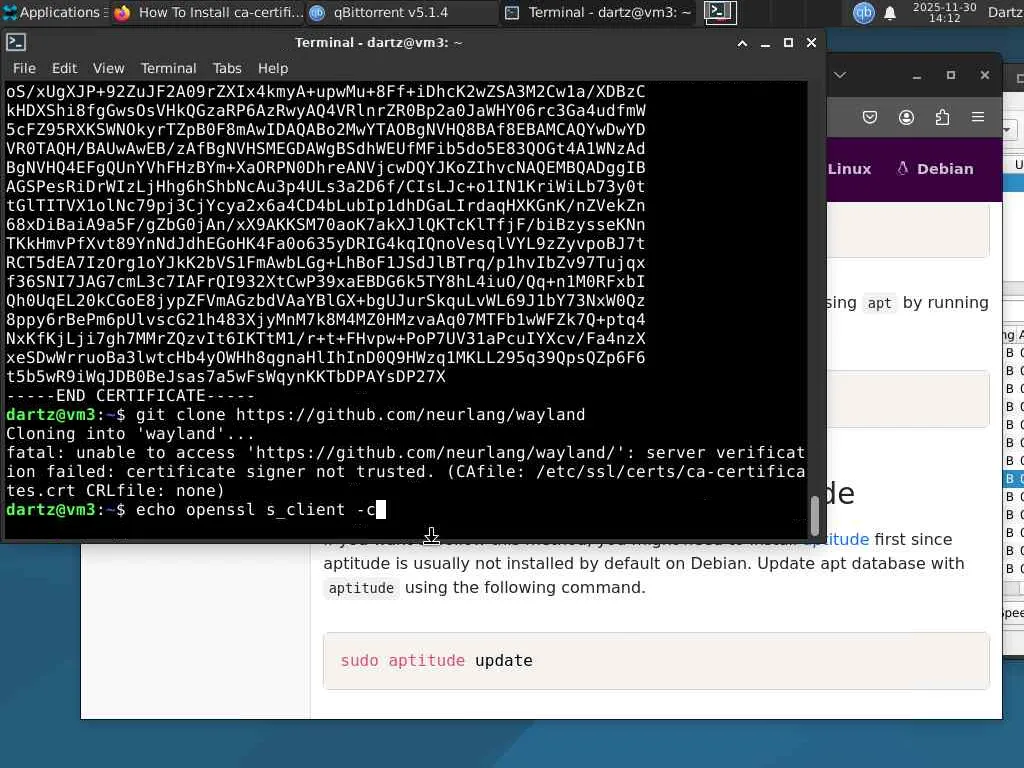Viewport: 1024px width, 768px height.
Task: Minimize the Terminal window
Action: (765, 43)
